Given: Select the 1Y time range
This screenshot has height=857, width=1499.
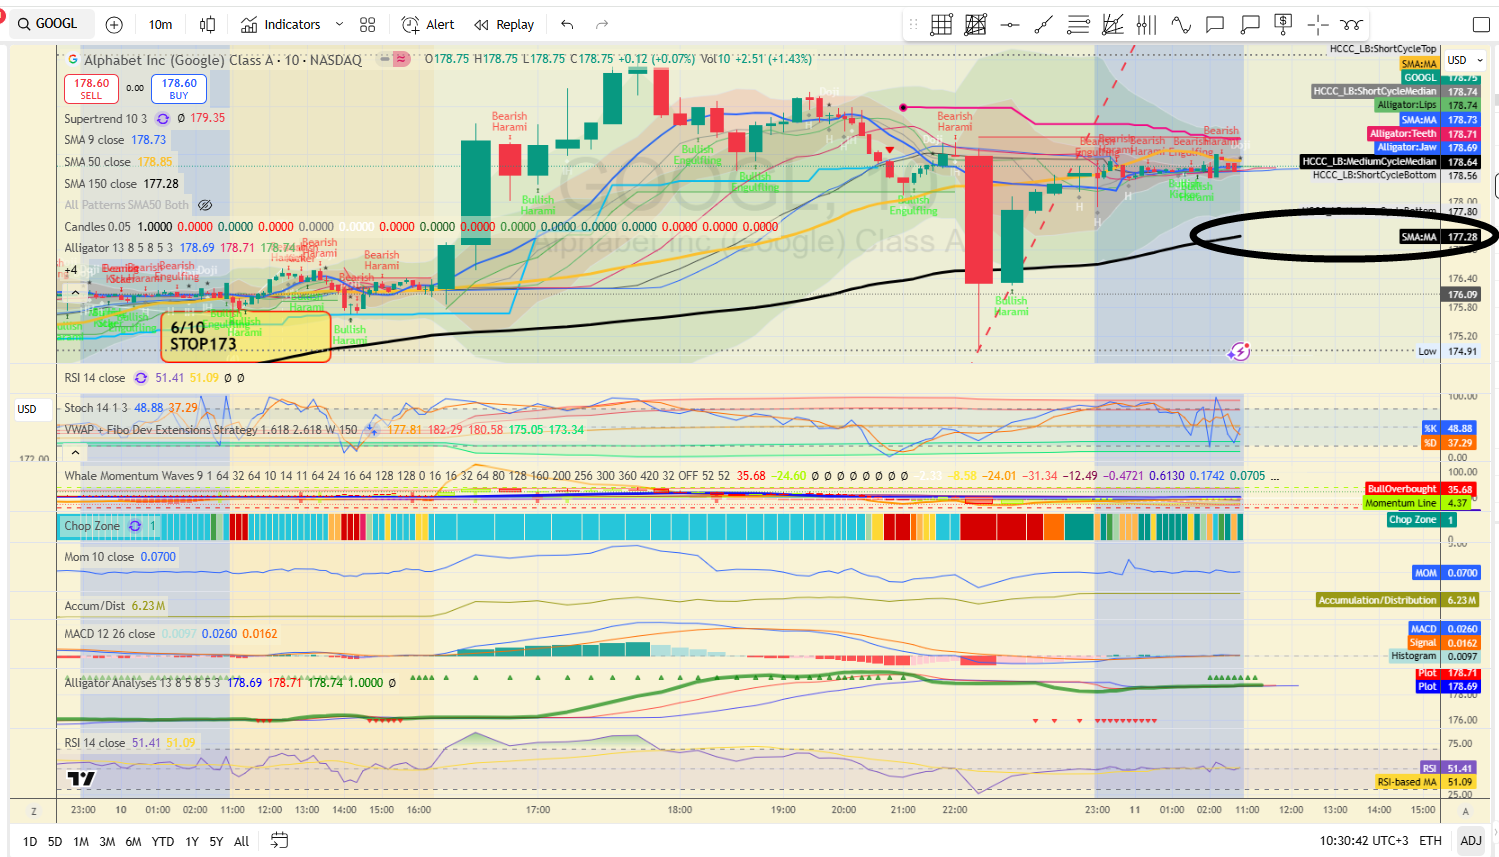Looking at the screenshot, I should [192, 841].
